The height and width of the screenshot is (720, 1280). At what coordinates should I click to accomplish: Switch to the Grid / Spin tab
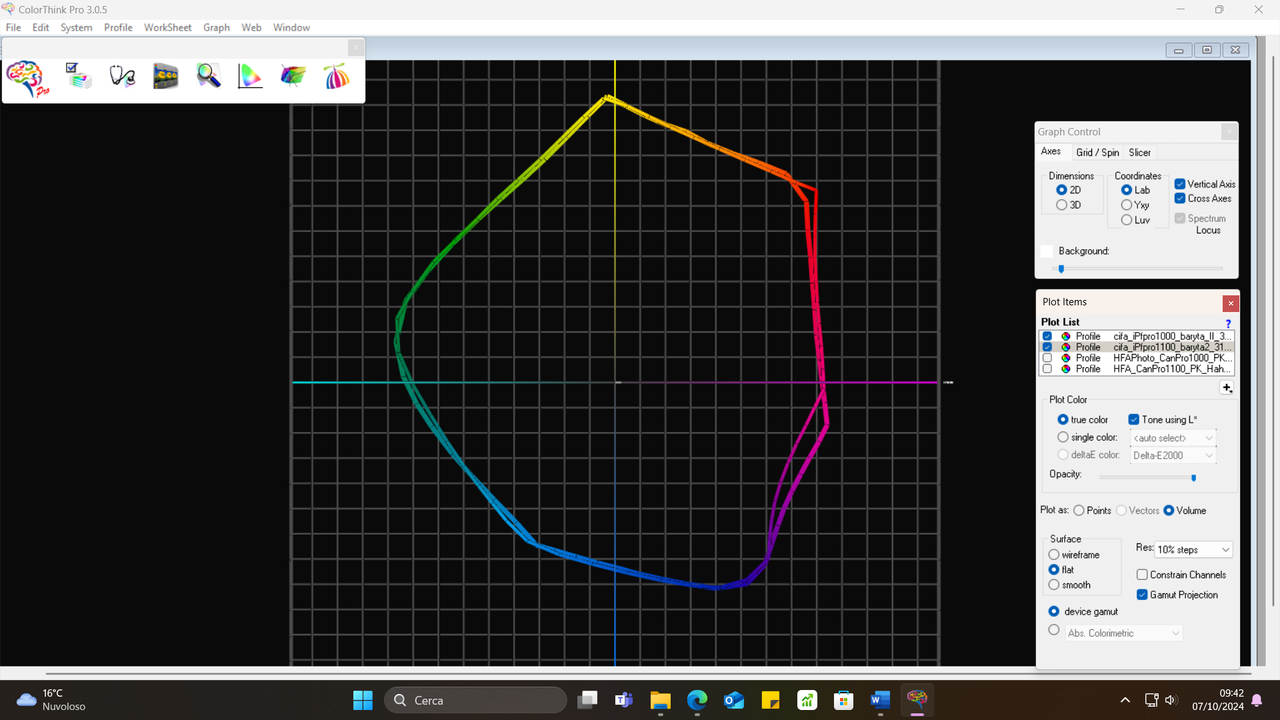[1097, 152]
